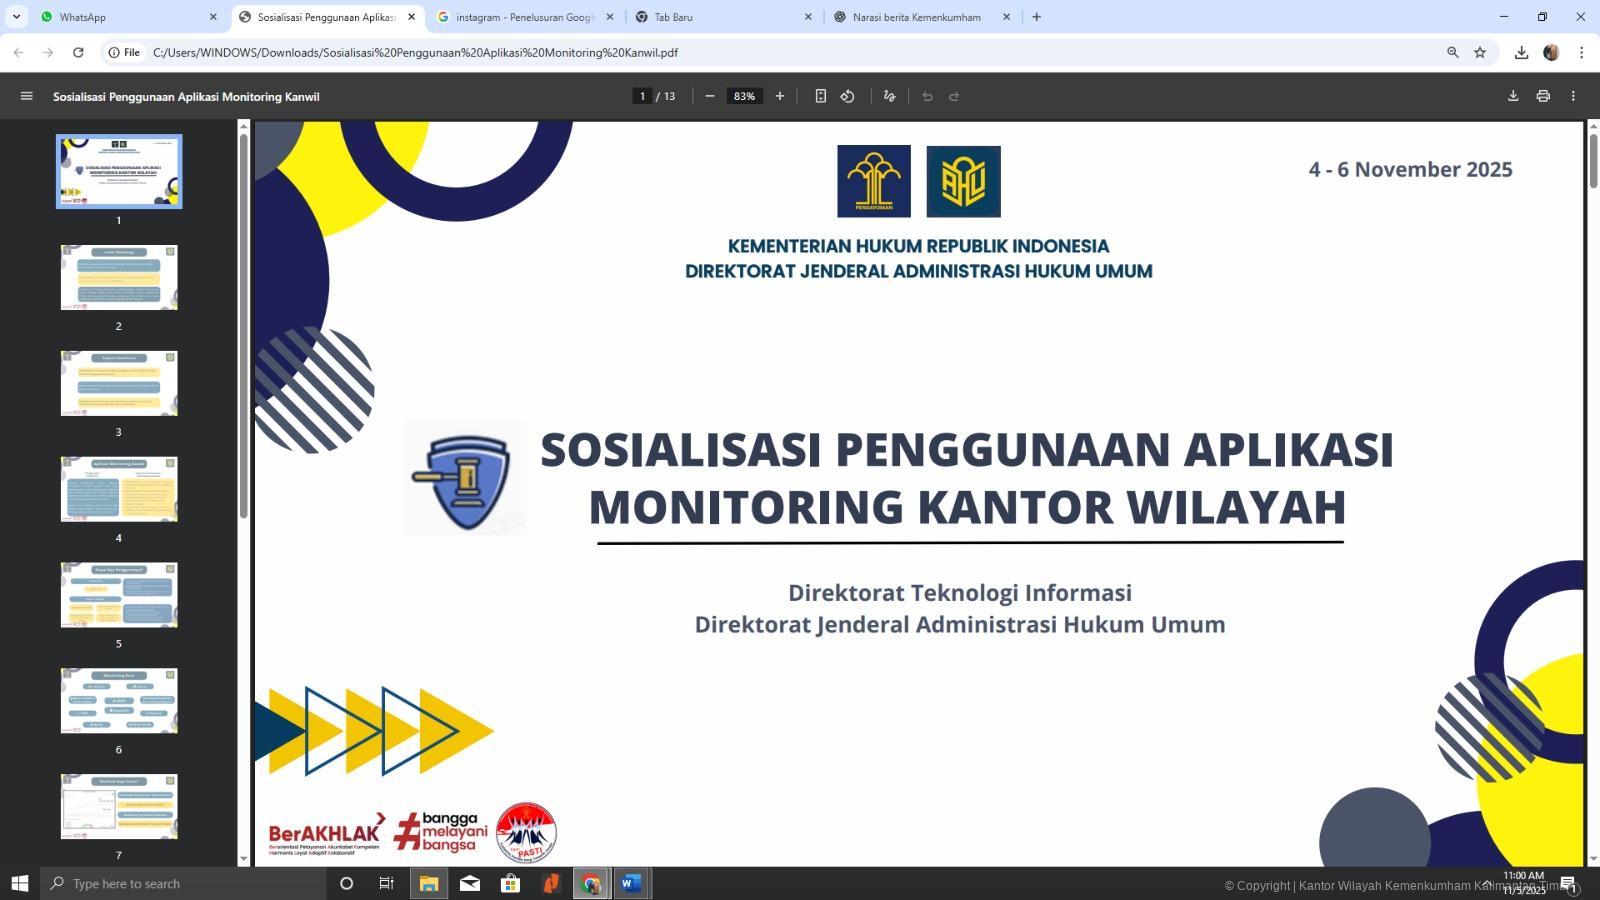Download the PDF from viewer toolbar
The width and height of the screenshot is (1600, 900).
click(x=1513, y=96)
